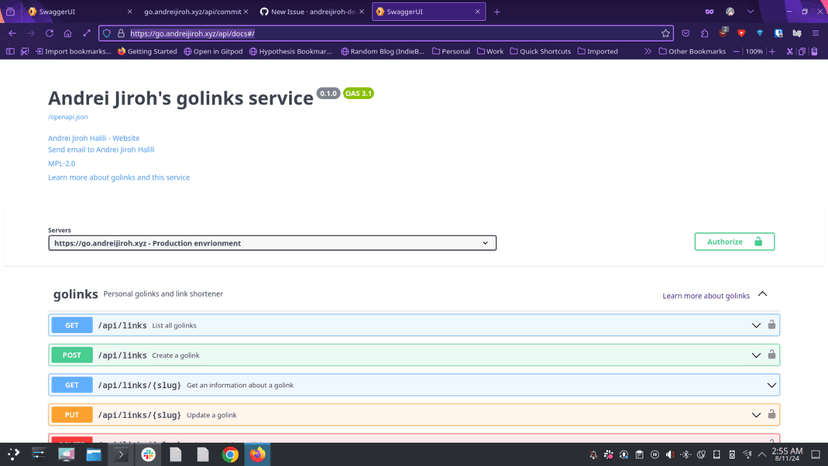The width and height of the screenshot is (828, 466).
Task: Open a new browser tab
Action: tap(497, 12)
